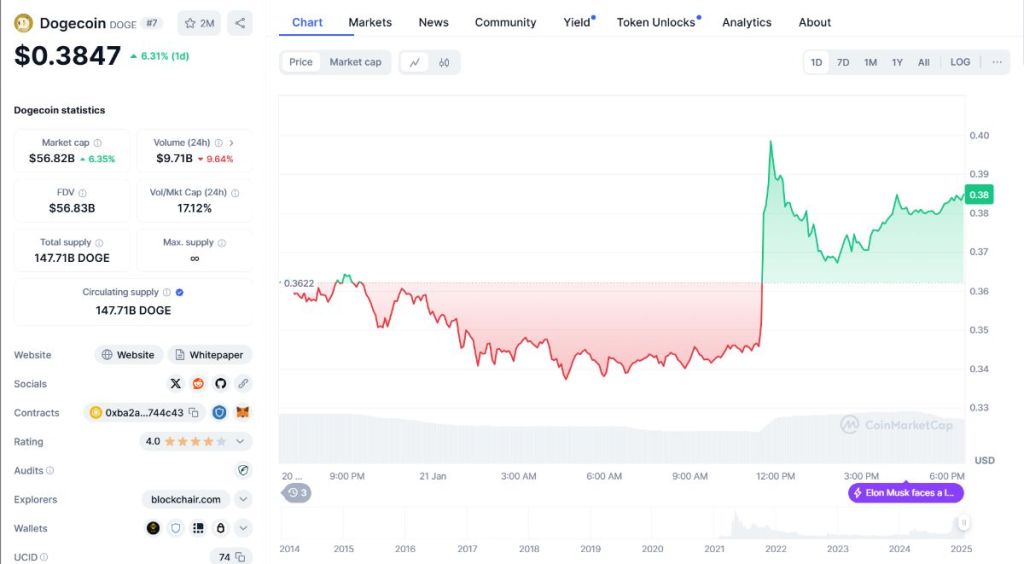
Task: Click the audit icon in Audits row
Action: [243, 470]
